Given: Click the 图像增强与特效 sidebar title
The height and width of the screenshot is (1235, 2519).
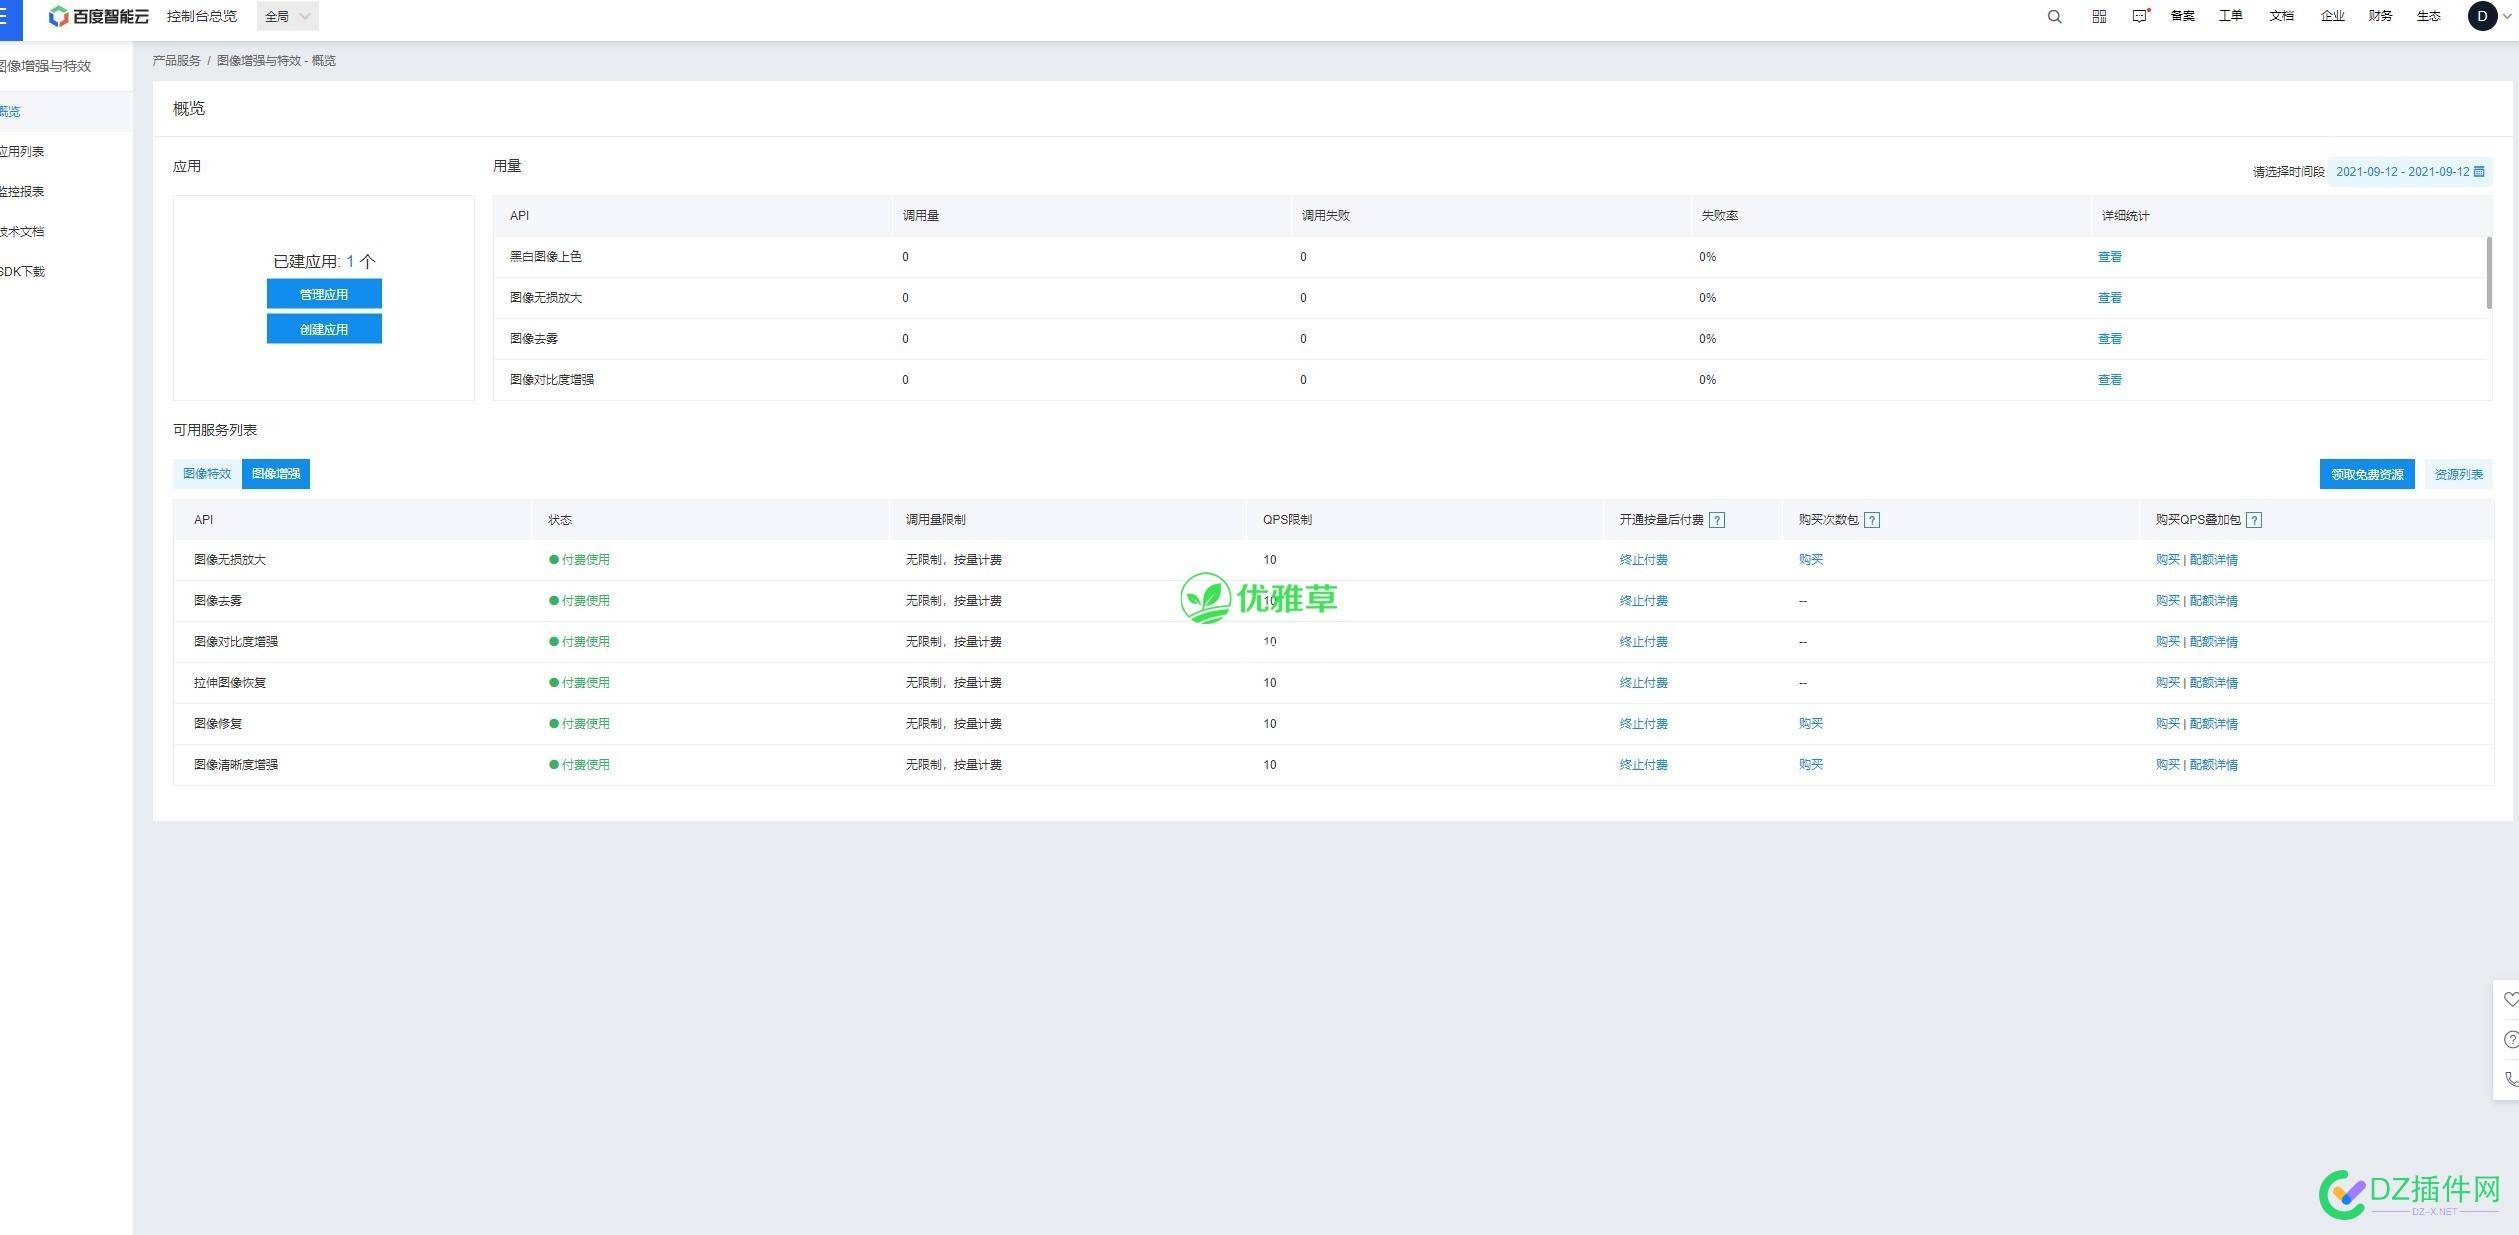Looking at the screenshot, I should 46,66.
